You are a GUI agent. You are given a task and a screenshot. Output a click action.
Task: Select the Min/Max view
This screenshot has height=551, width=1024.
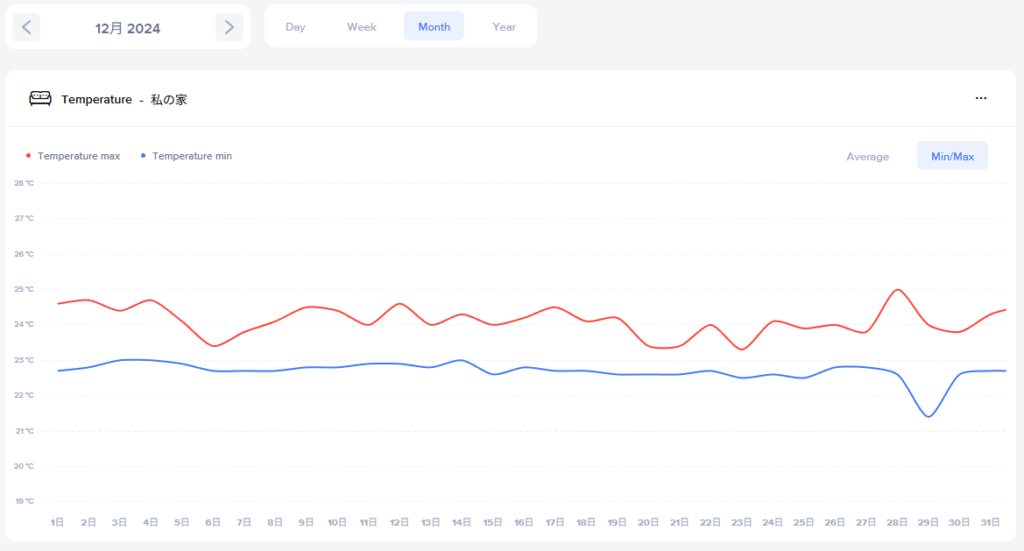(x=952, y=156)
